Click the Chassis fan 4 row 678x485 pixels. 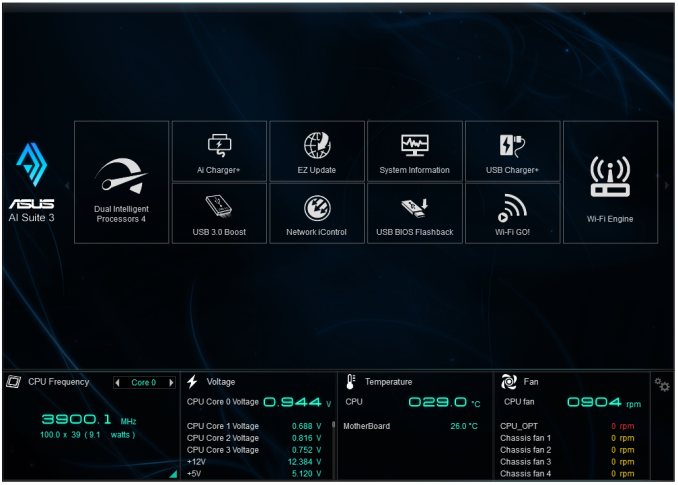(567, 474)
